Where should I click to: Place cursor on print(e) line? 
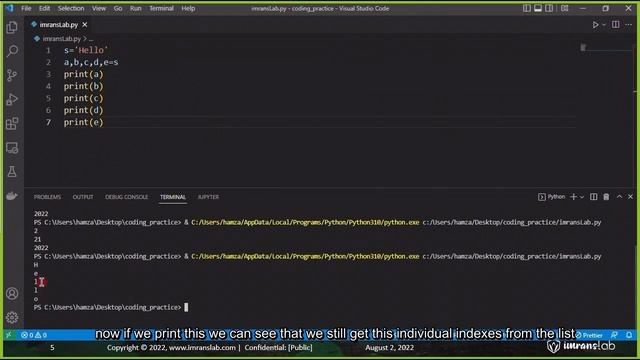pos(83,122)
